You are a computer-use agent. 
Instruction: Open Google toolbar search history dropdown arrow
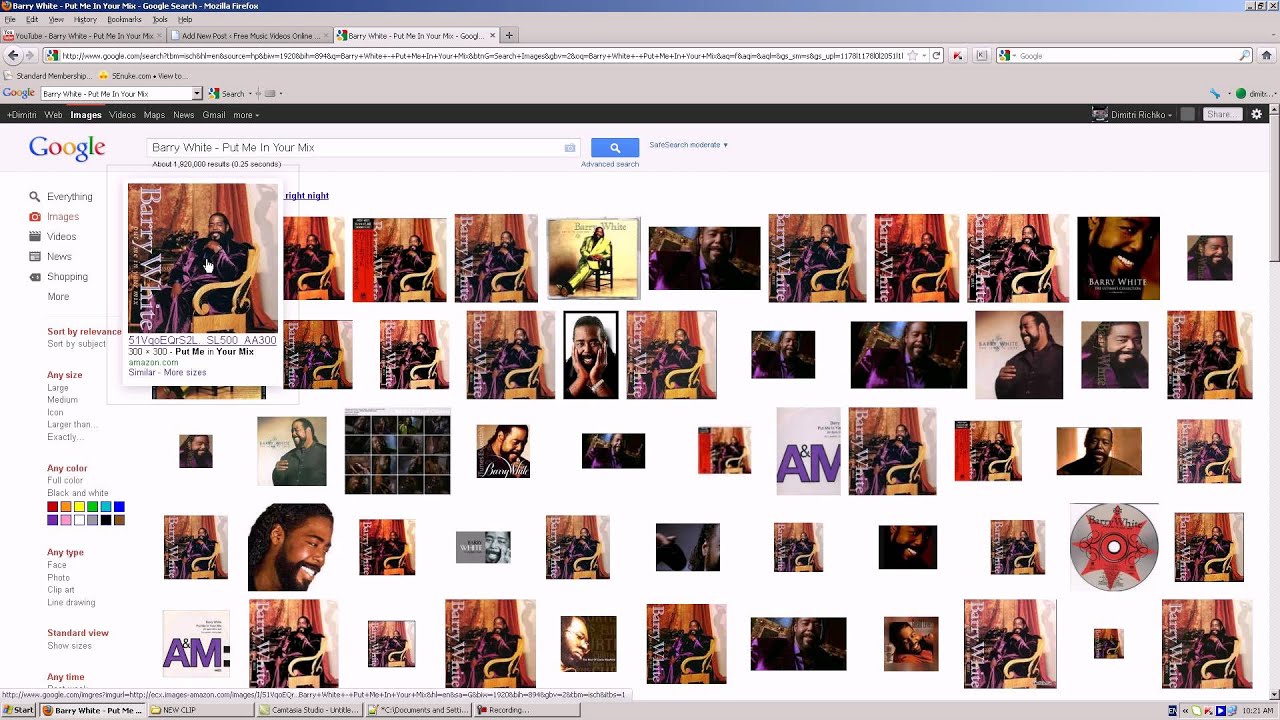point(197,94)
